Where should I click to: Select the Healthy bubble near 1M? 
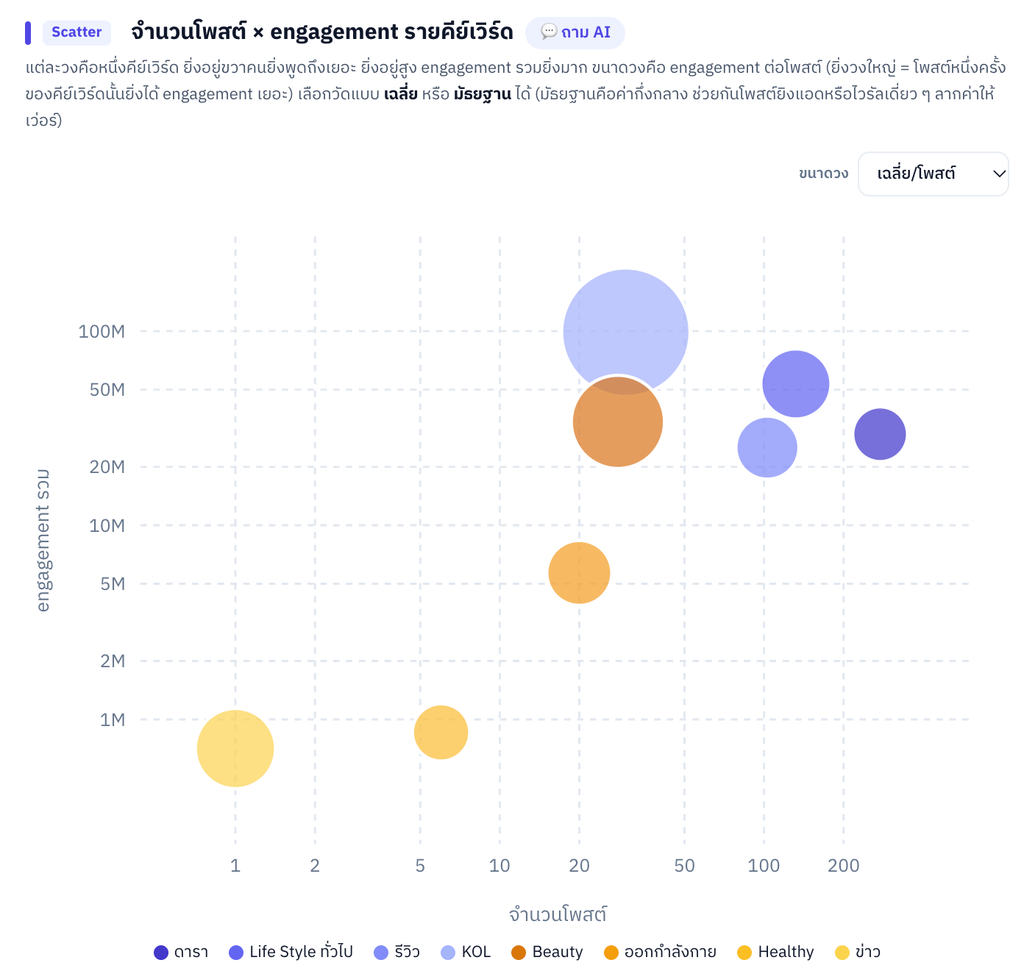pyautogui.click(x=441, y=732)
